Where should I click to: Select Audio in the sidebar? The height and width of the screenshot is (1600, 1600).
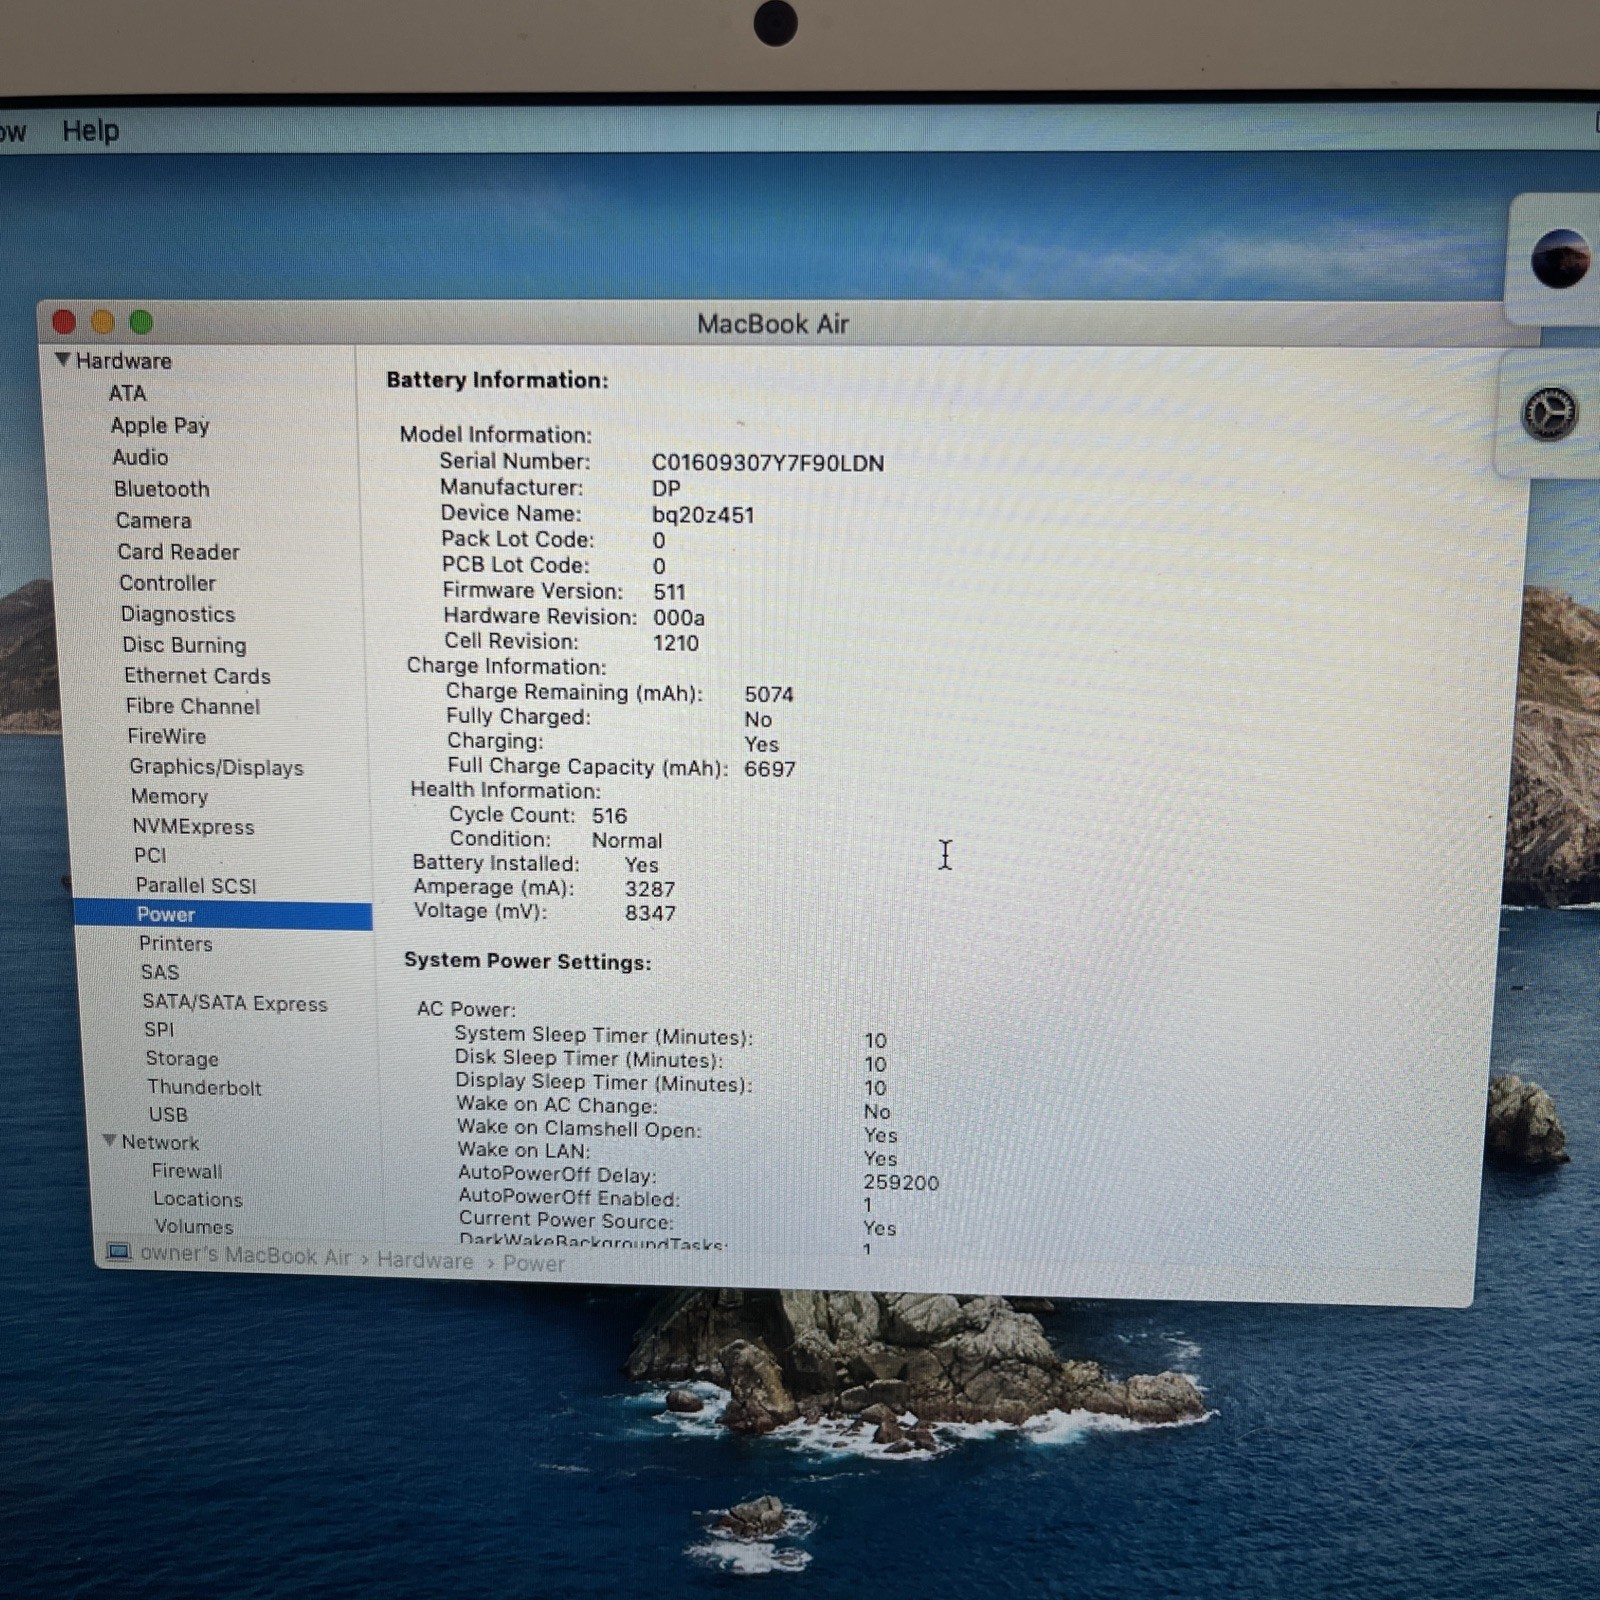point(140,457)
